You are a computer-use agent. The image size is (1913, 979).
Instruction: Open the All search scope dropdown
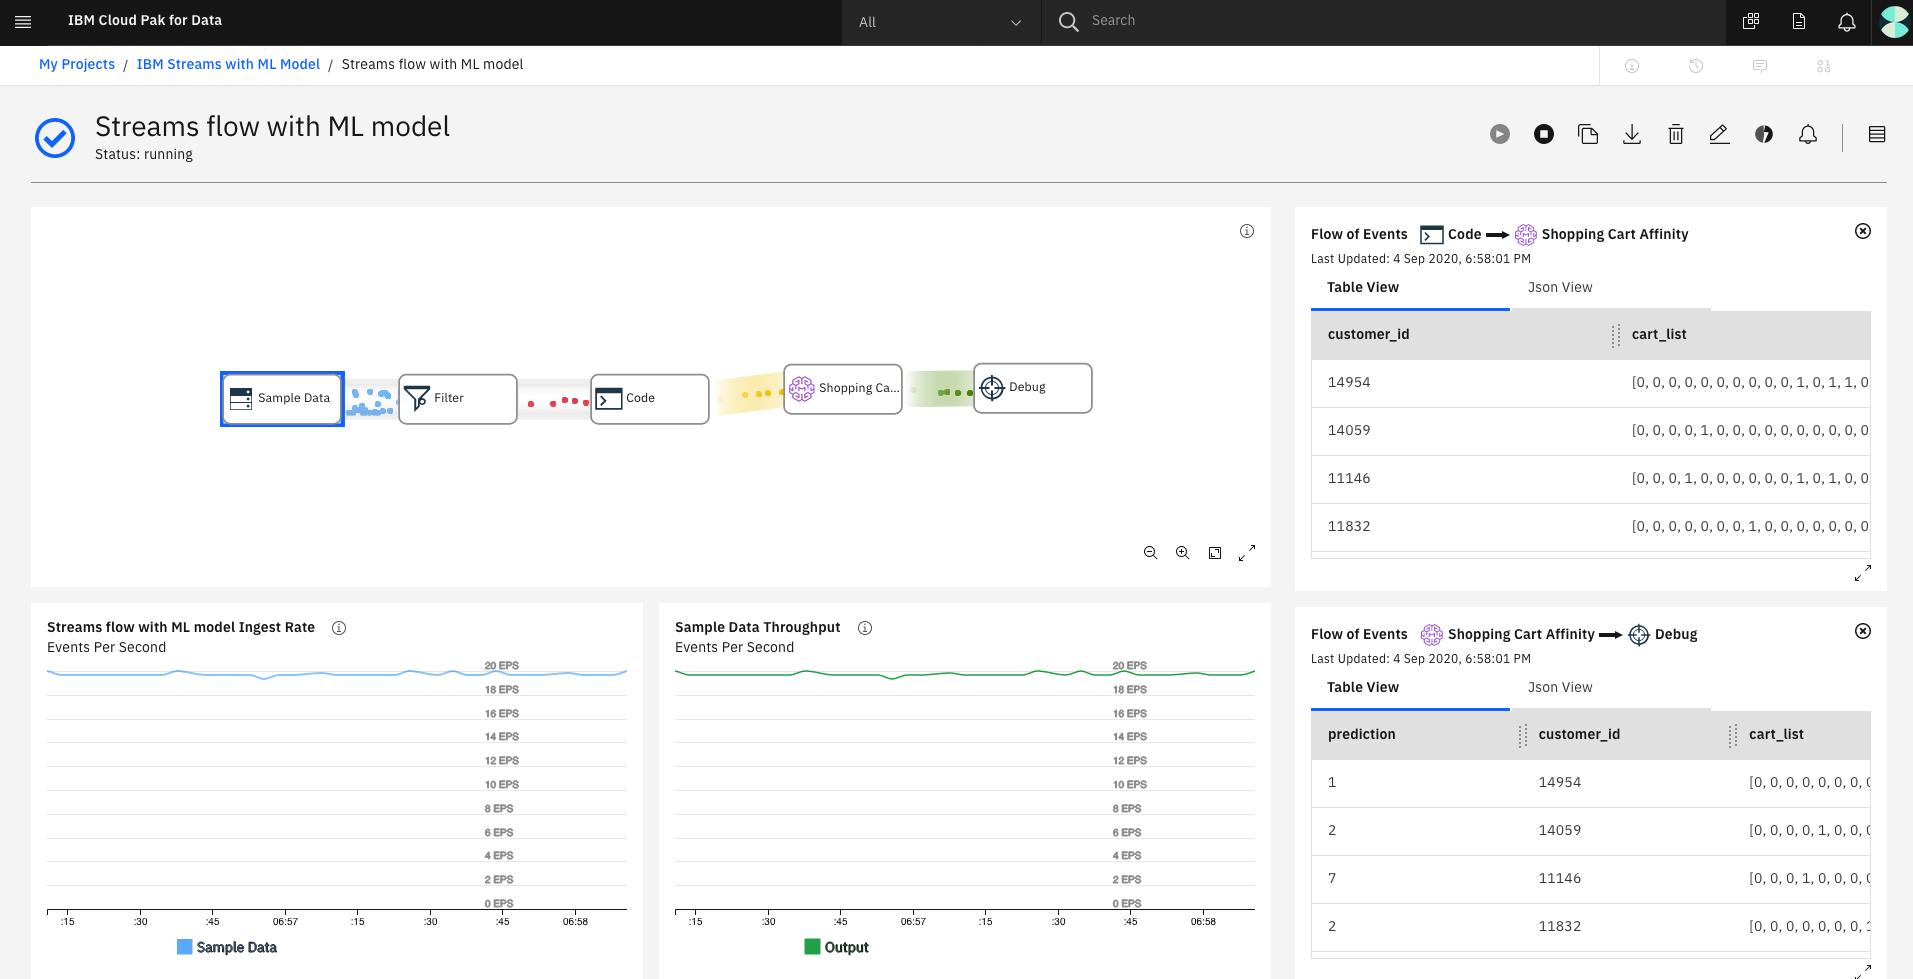click(940, 22)
